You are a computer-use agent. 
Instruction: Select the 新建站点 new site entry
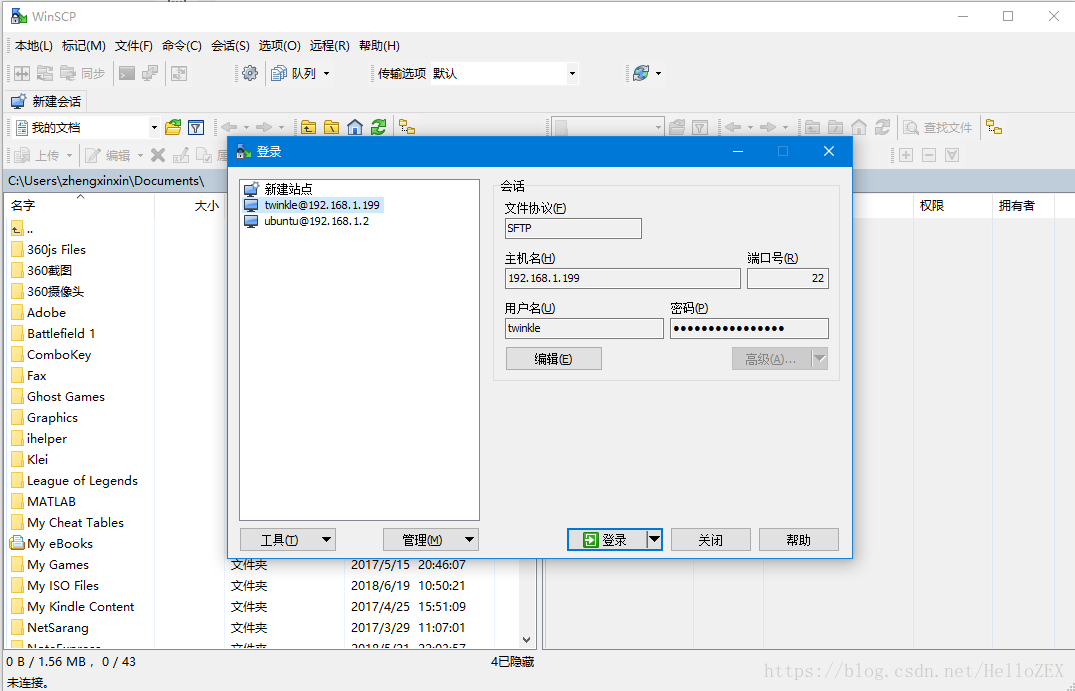tap(288, 189)
